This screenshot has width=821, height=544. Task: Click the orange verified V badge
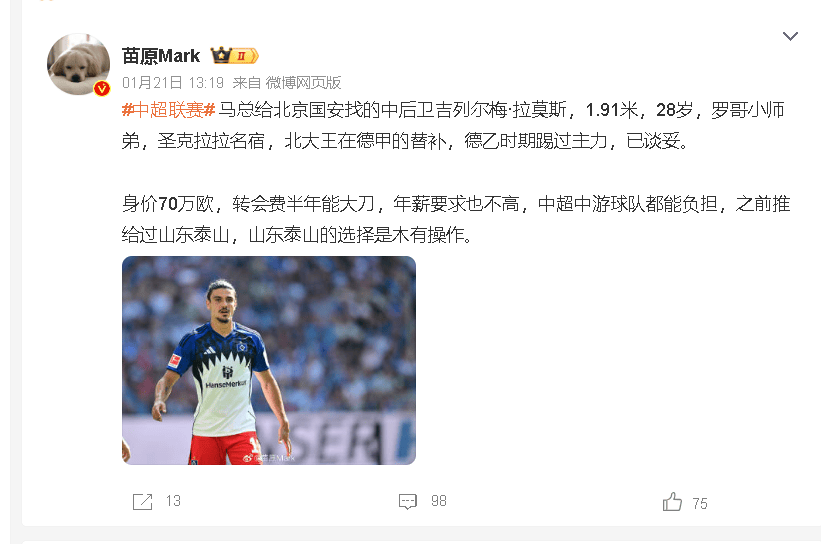(x=102, y=88)
